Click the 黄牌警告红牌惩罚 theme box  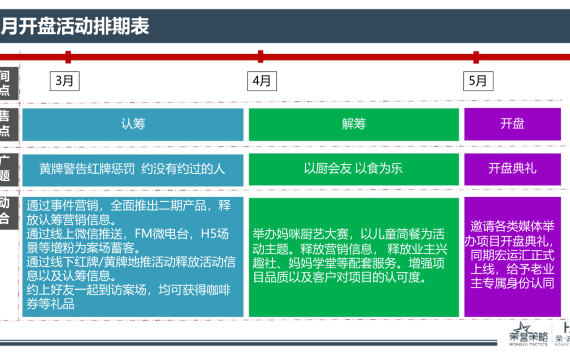(x=133, y=170)
